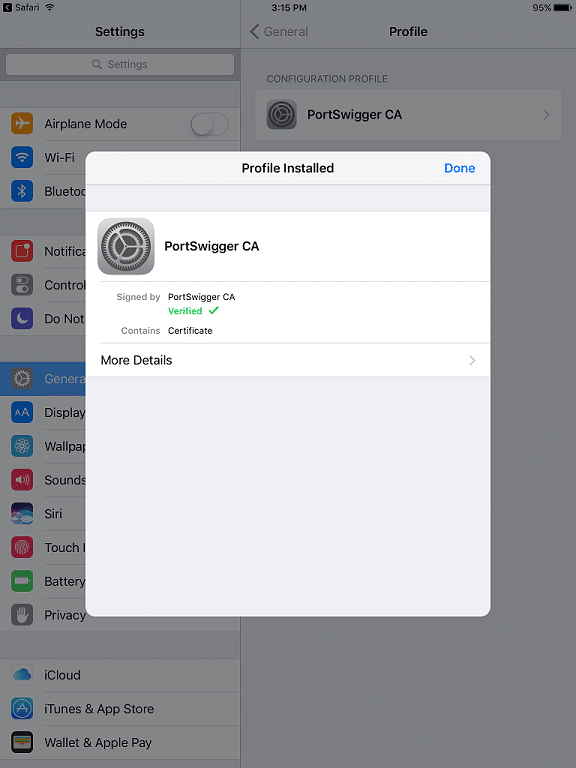Focus the Settings search field

coord(120,64)
